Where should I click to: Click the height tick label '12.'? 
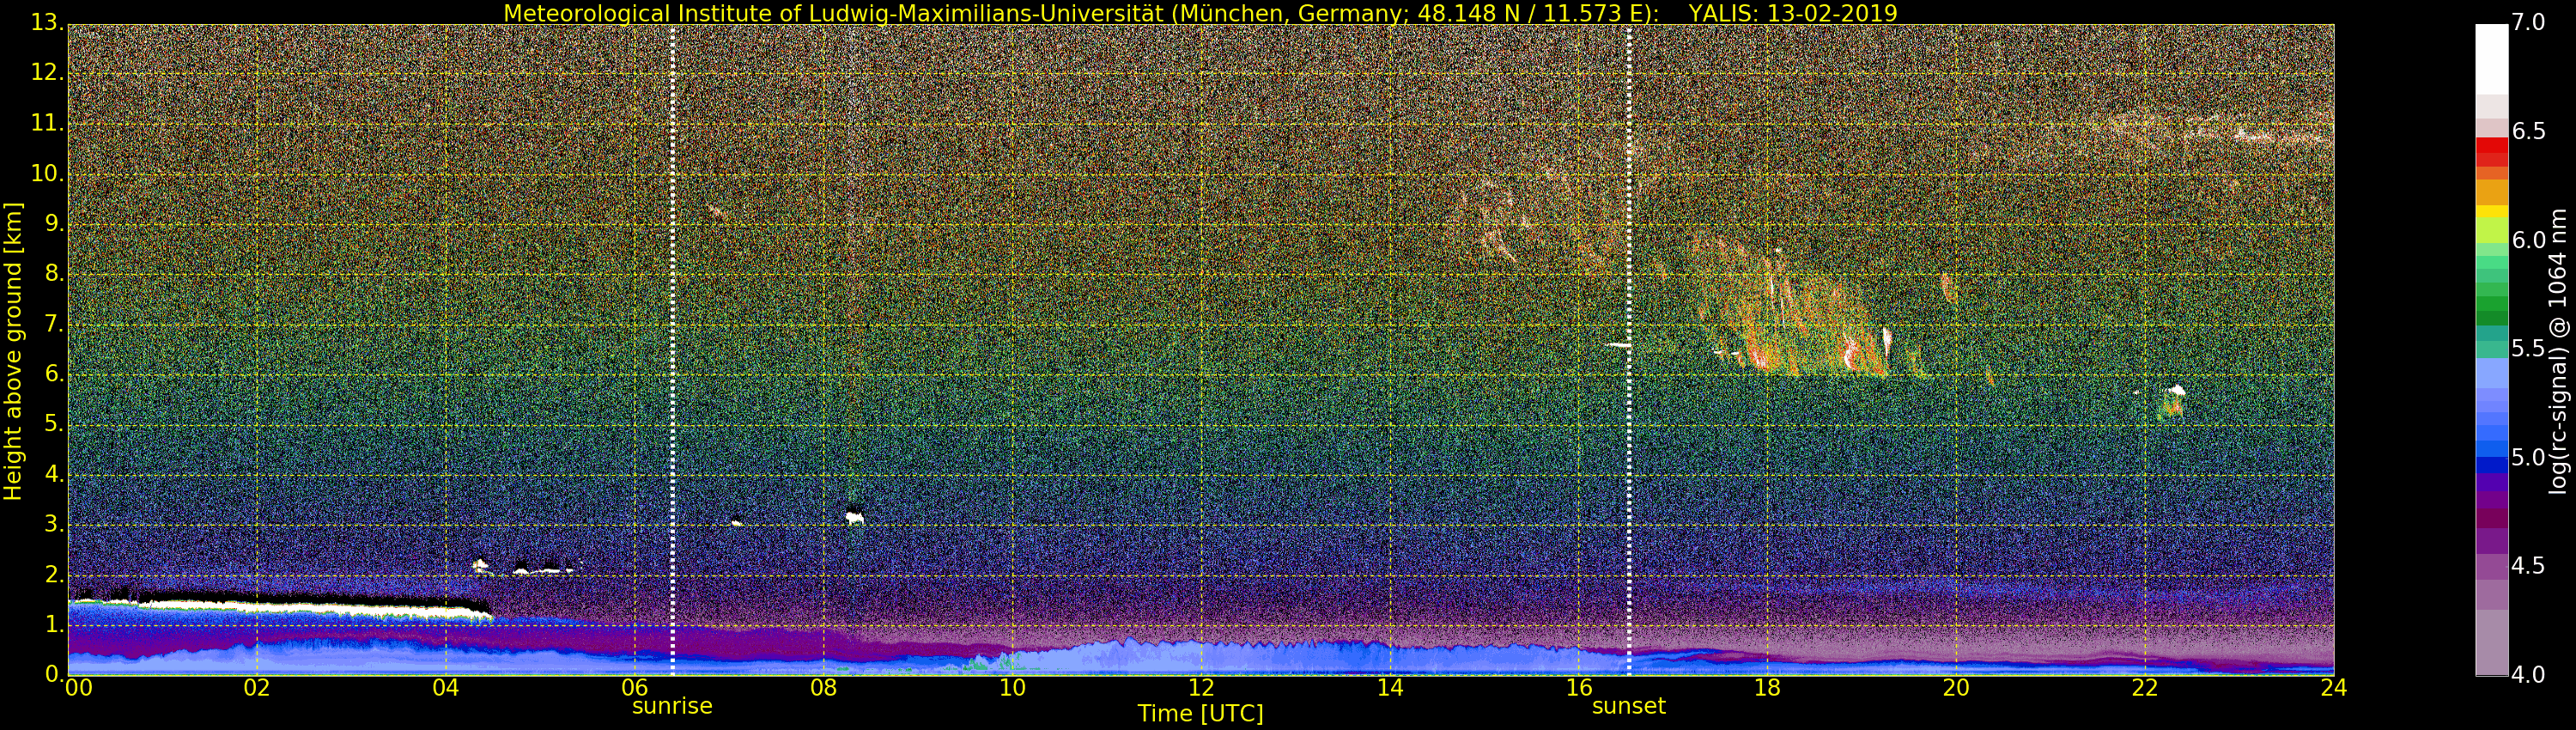tap(46, 73)
